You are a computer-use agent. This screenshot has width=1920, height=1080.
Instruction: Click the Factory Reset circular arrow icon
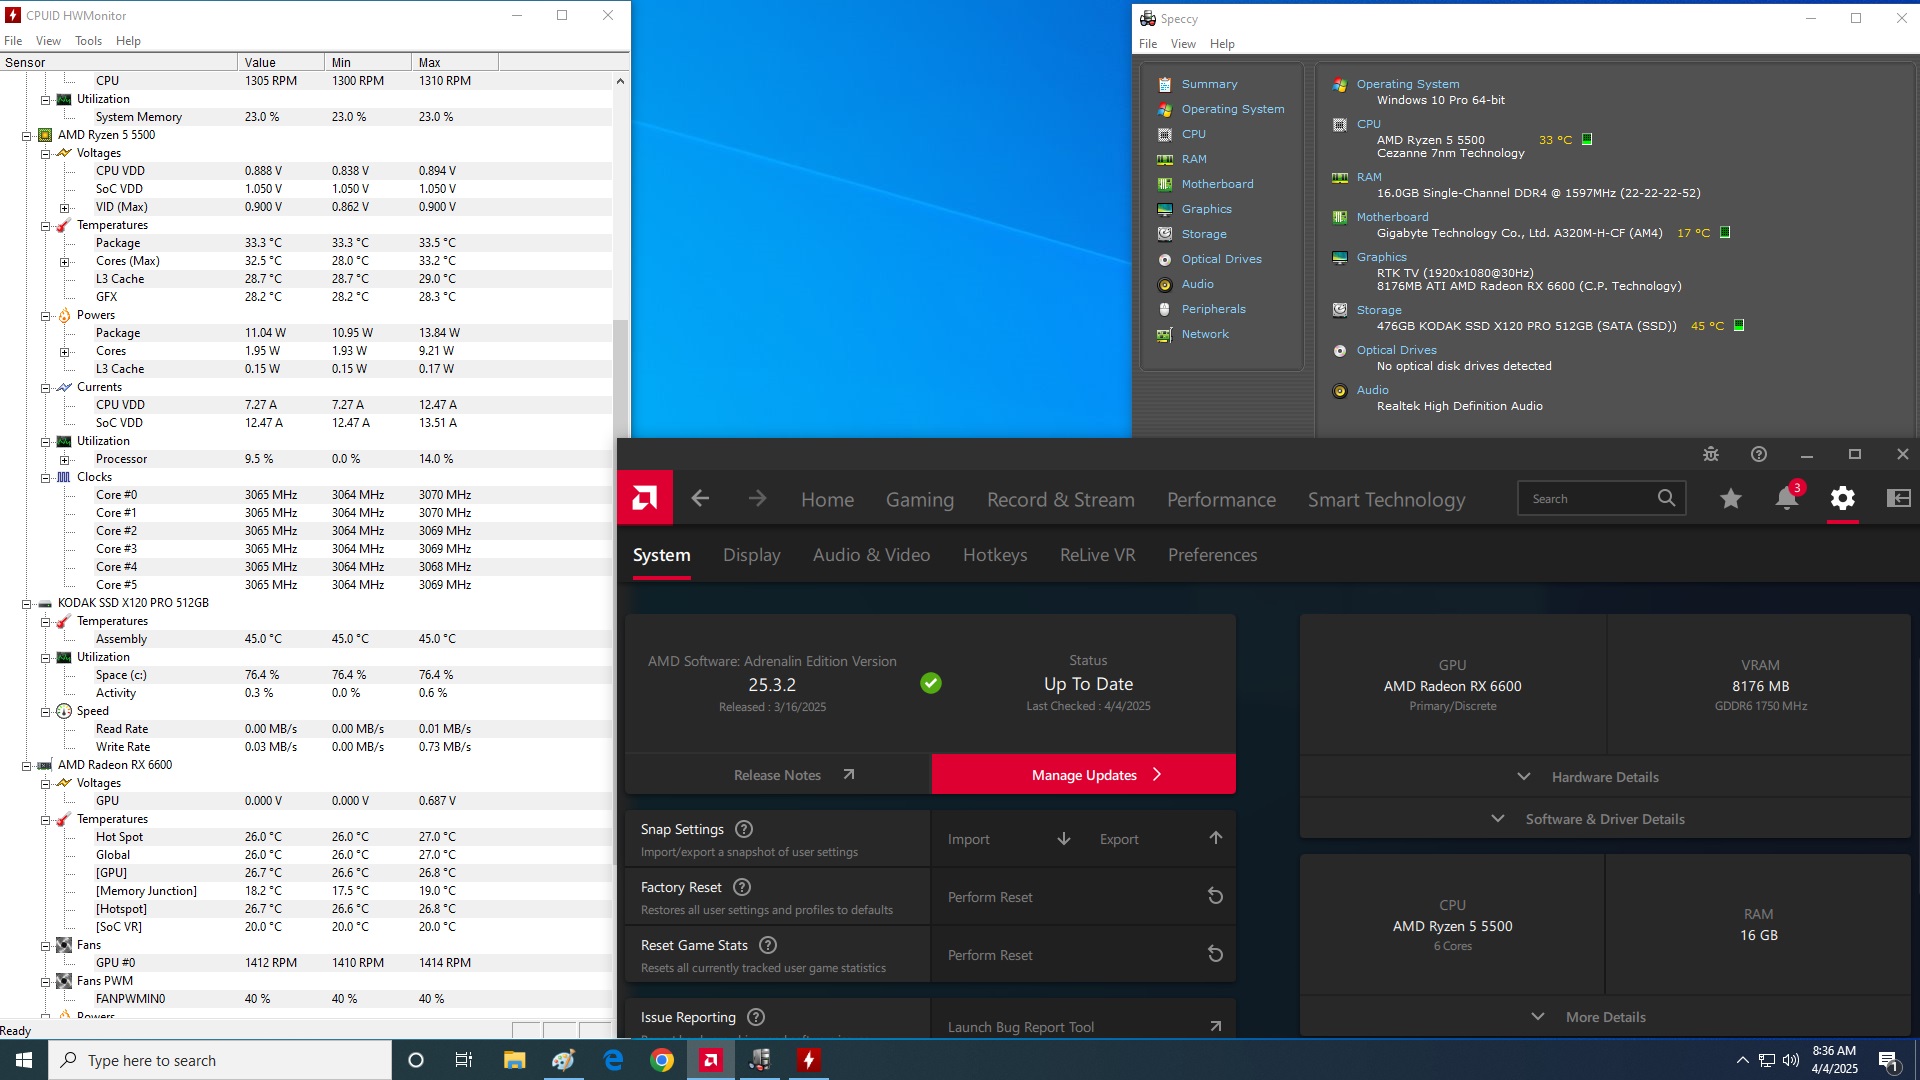1215,896
